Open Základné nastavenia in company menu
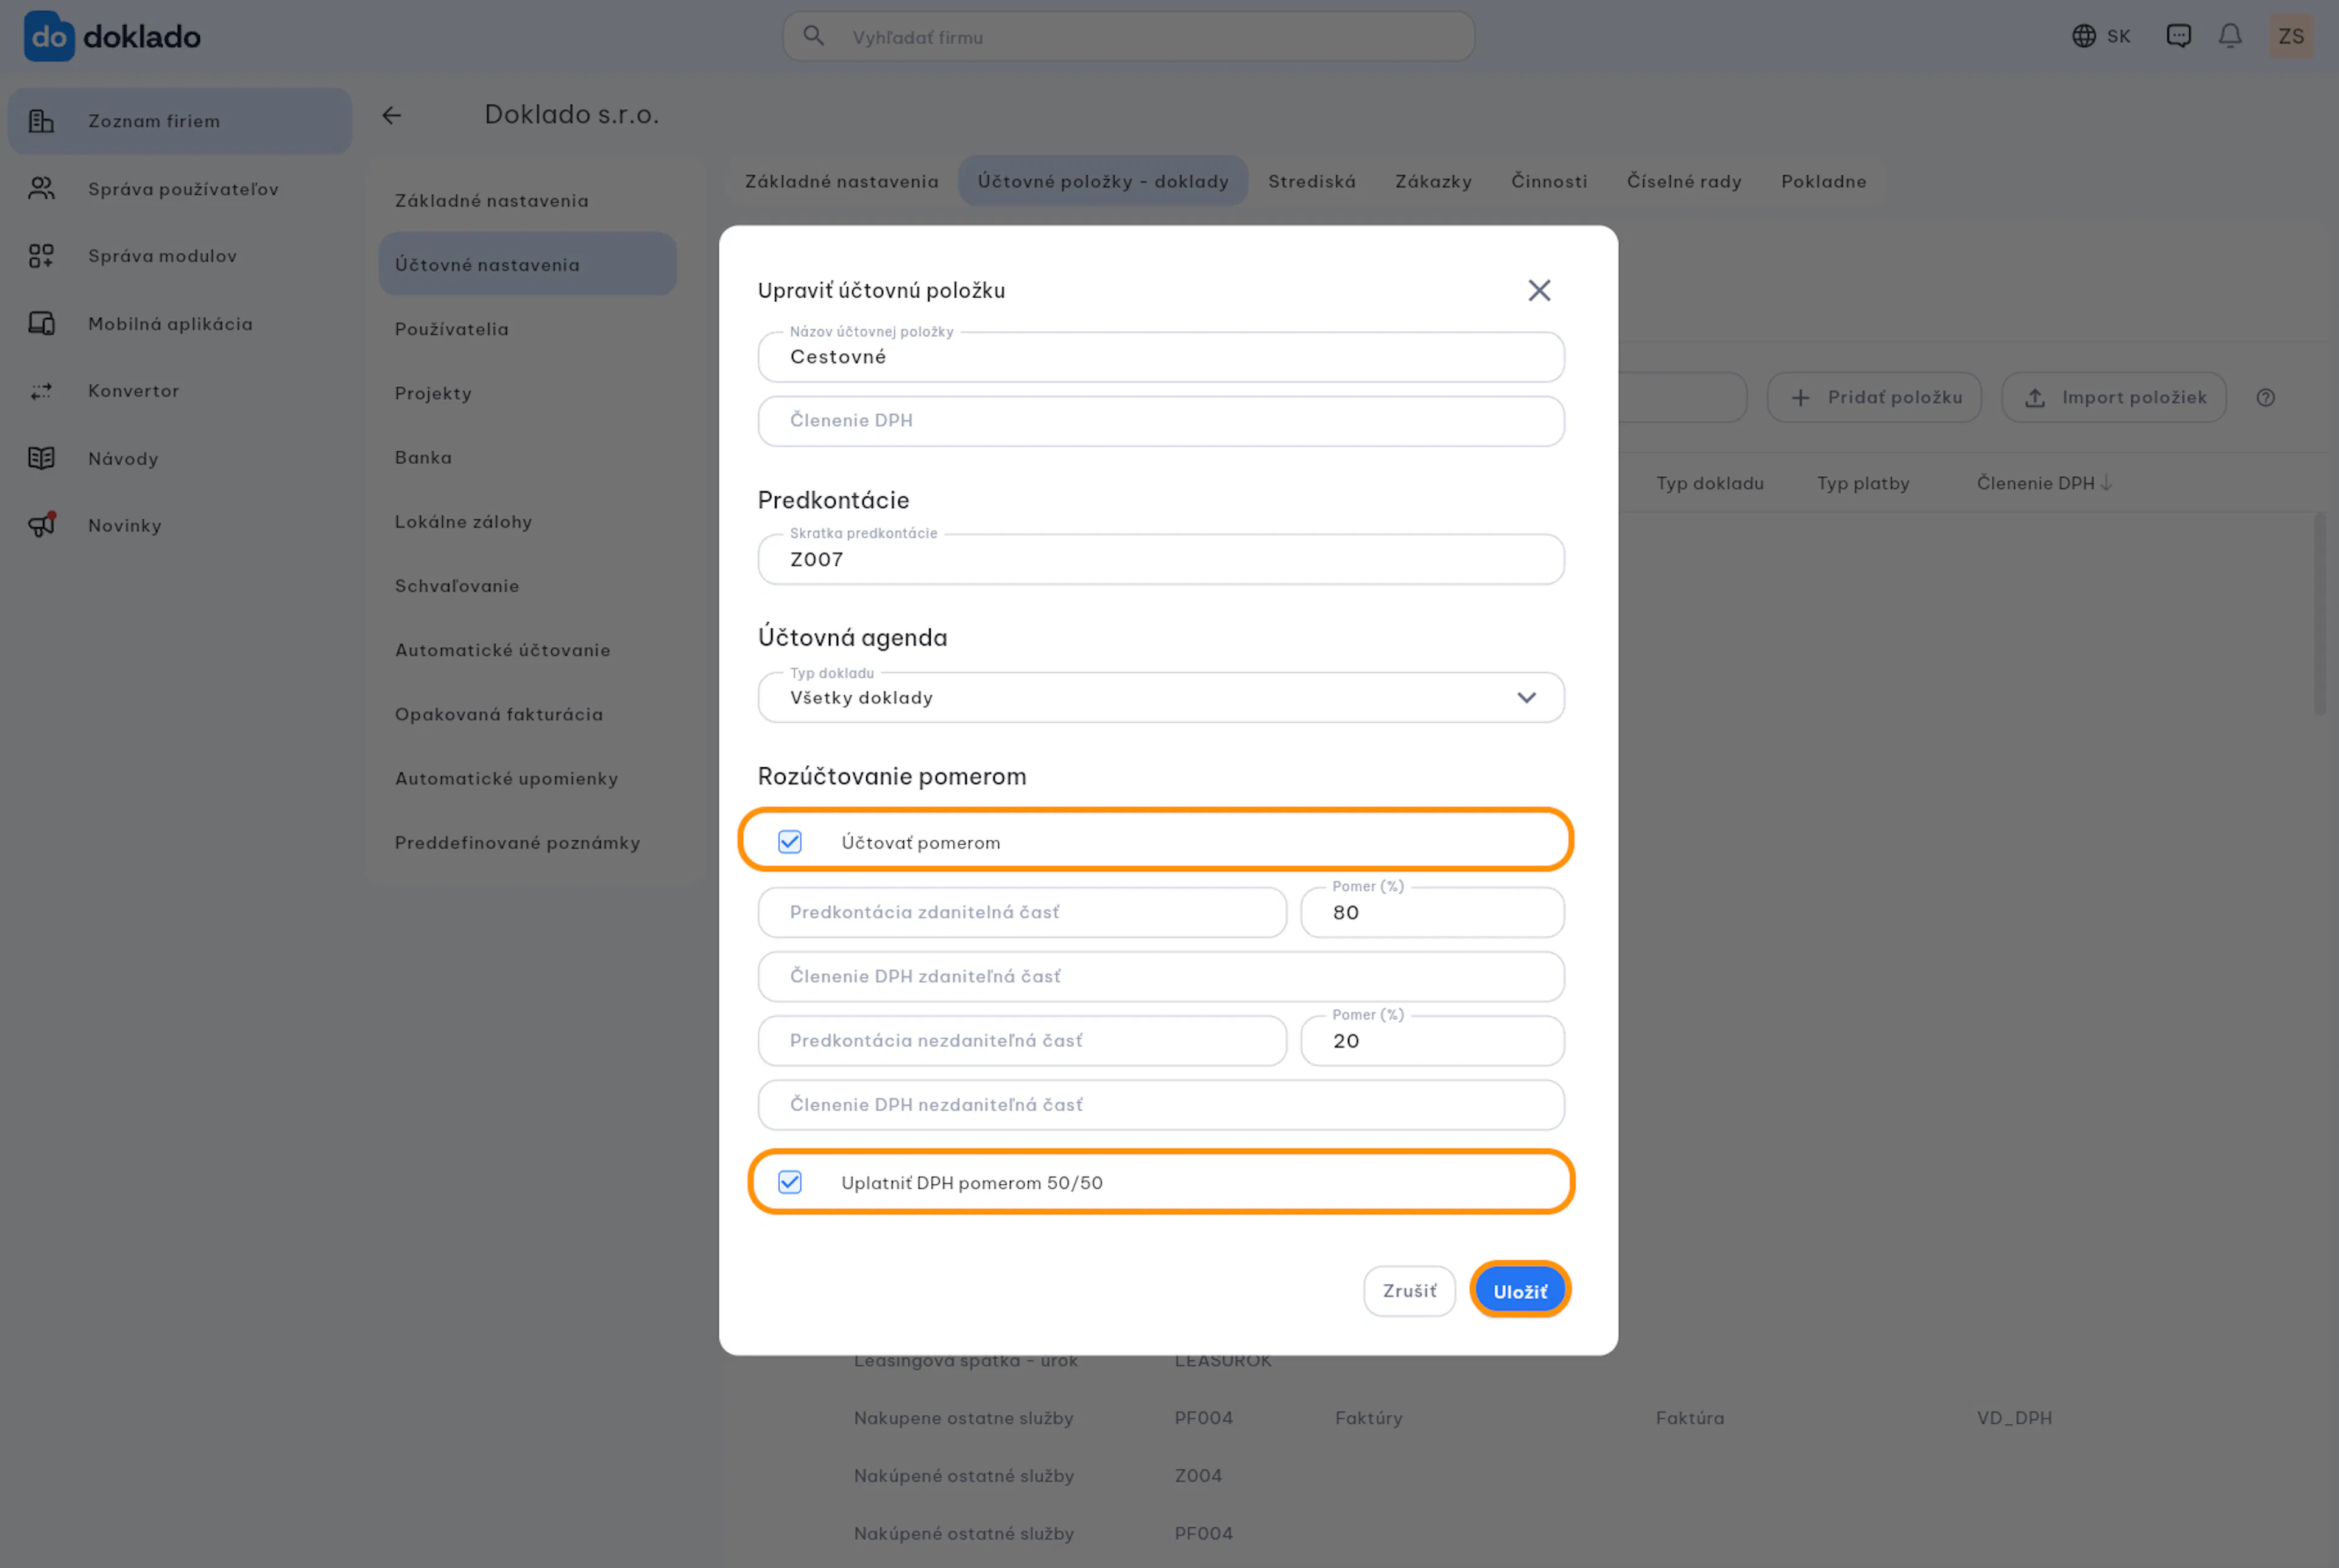The width and height of the screenshot is (2339, 1568). coord(527,200)
